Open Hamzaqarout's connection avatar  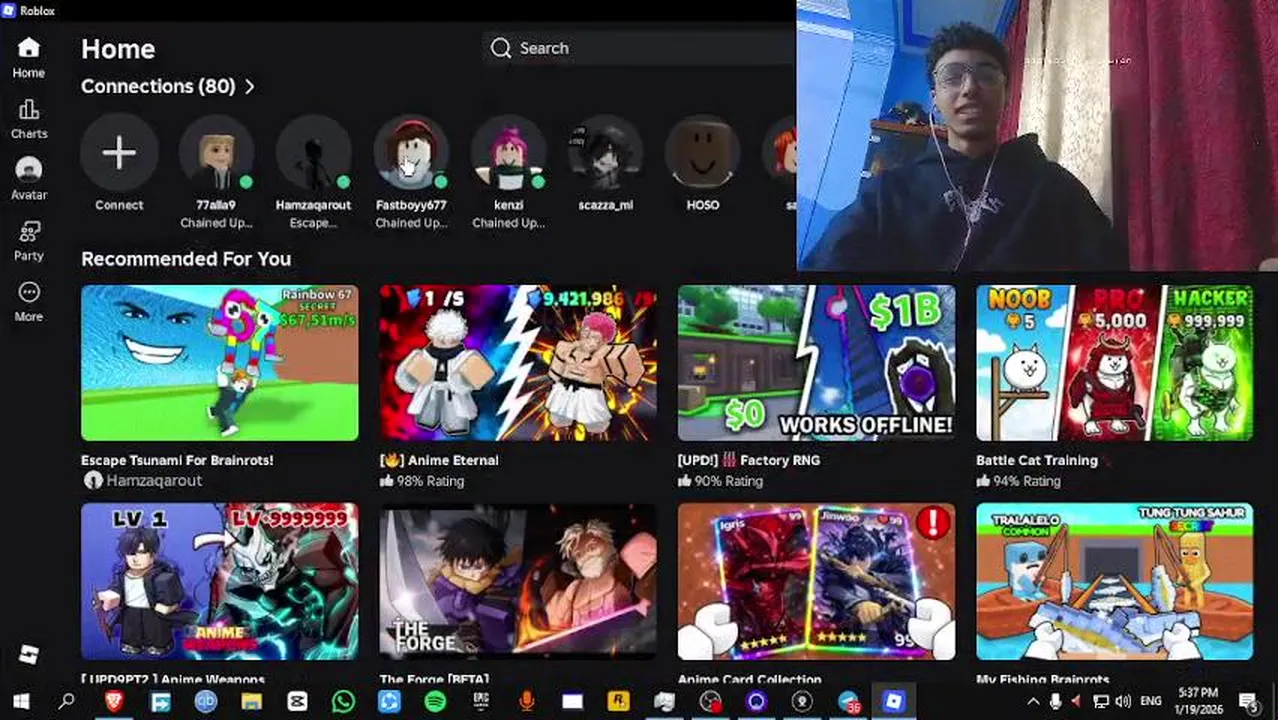point(313,153)
